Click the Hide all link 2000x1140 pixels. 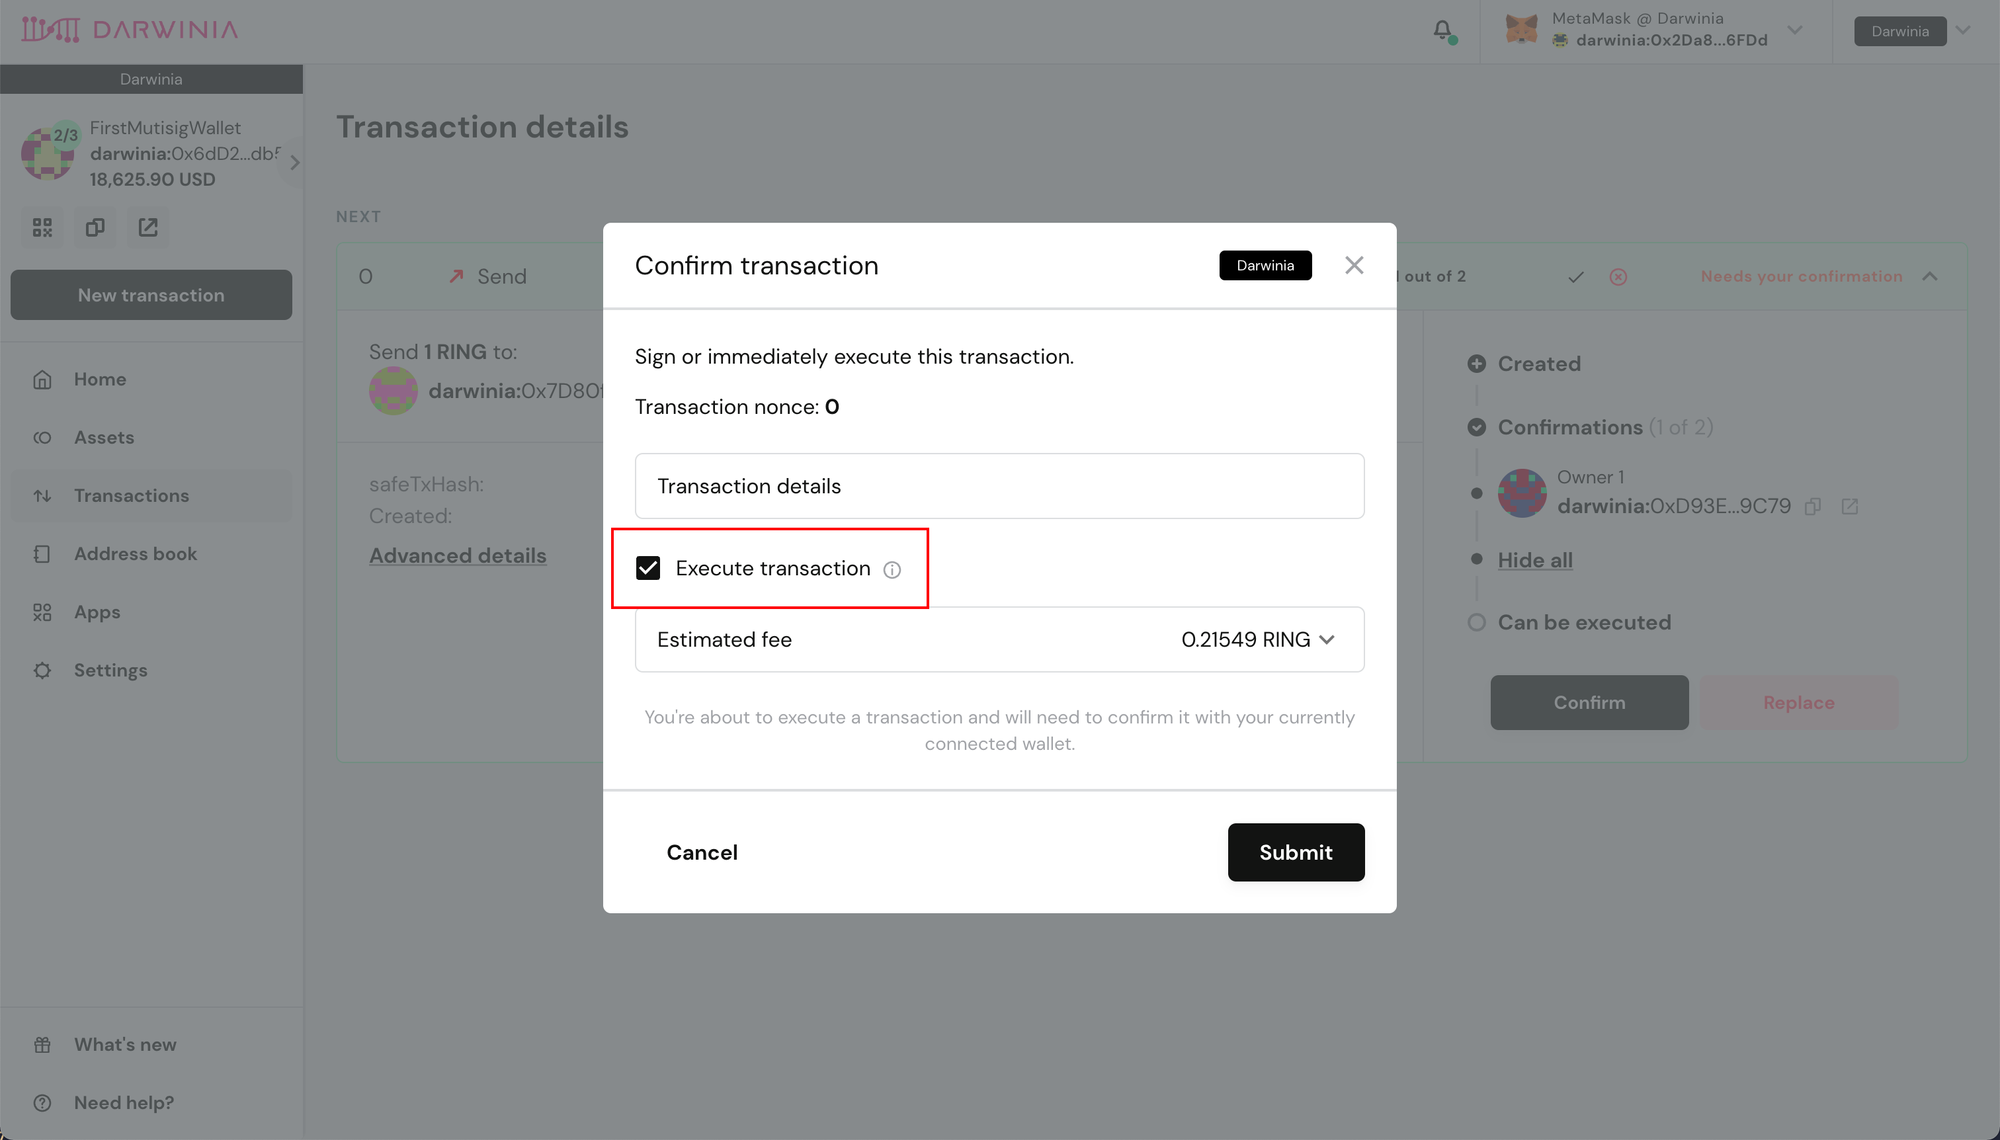click(x=1534, y=561)
